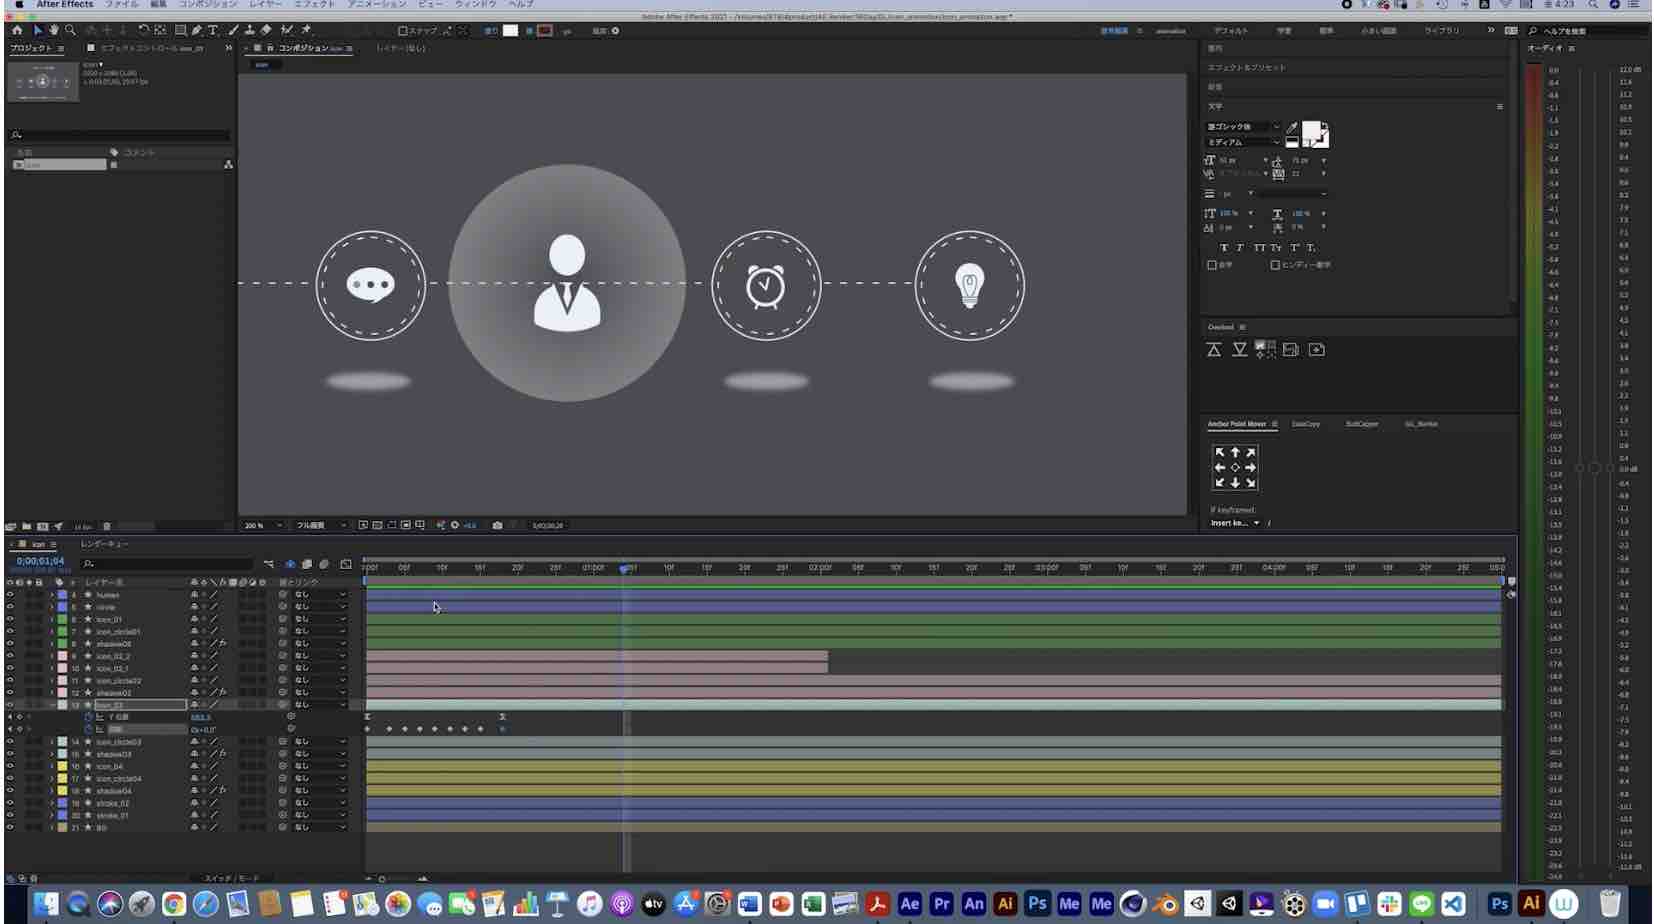Screen dimensions: 1654x924
Task: Click the center diamond in Anchor Point Mover
Action: point(1235,467)
